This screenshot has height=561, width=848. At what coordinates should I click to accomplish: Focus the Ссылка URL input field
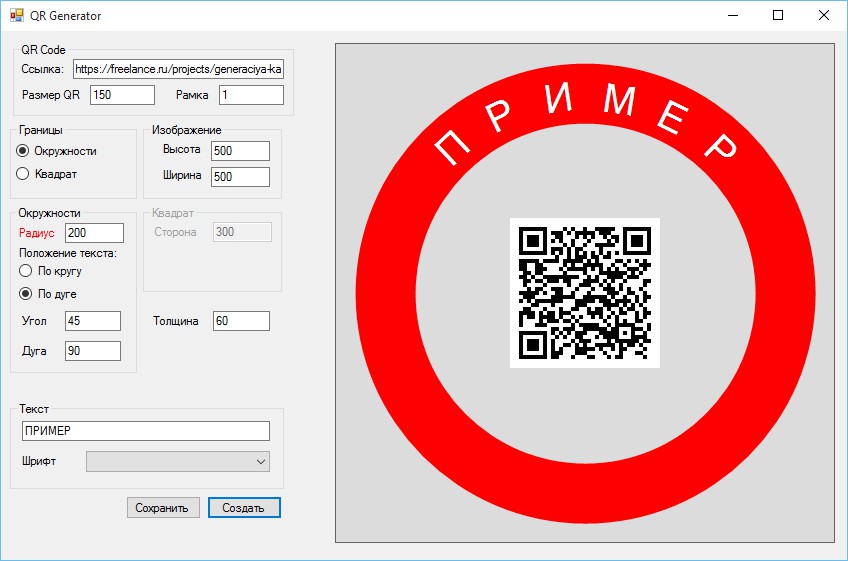coord(178,69)
